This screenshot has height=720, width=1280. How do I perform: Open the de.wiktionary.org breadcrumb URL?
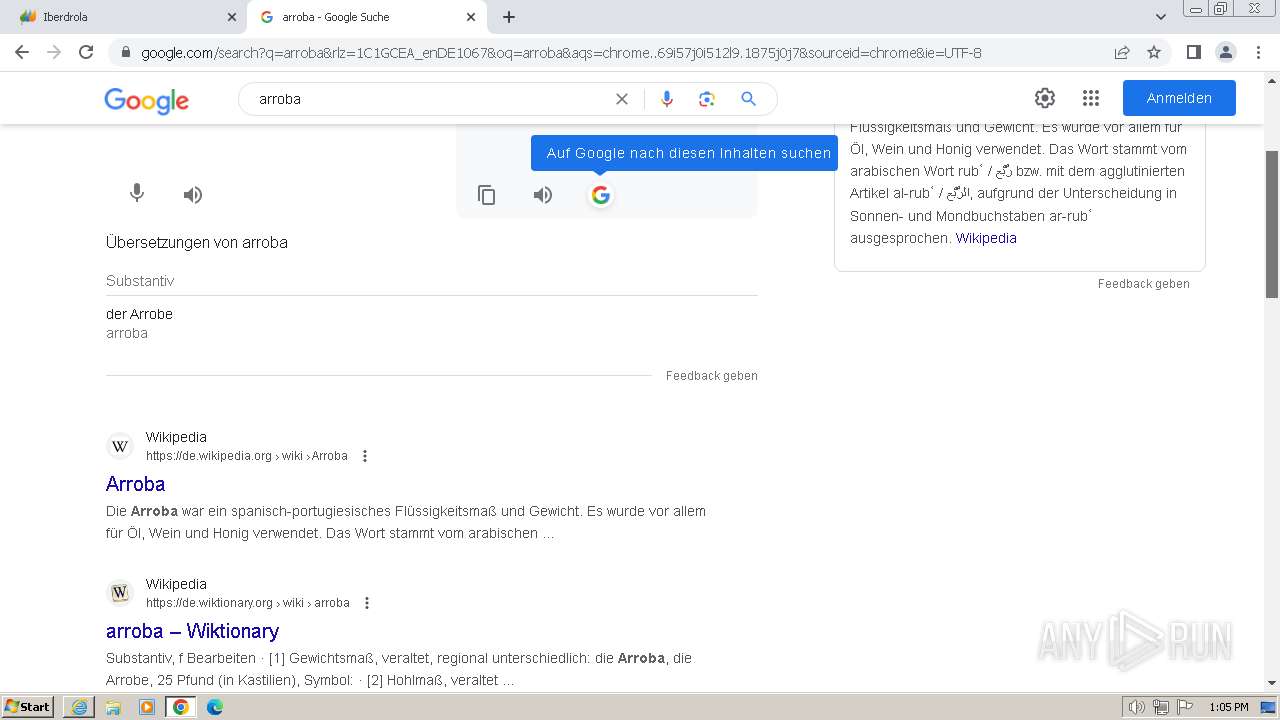click(248, 603)
